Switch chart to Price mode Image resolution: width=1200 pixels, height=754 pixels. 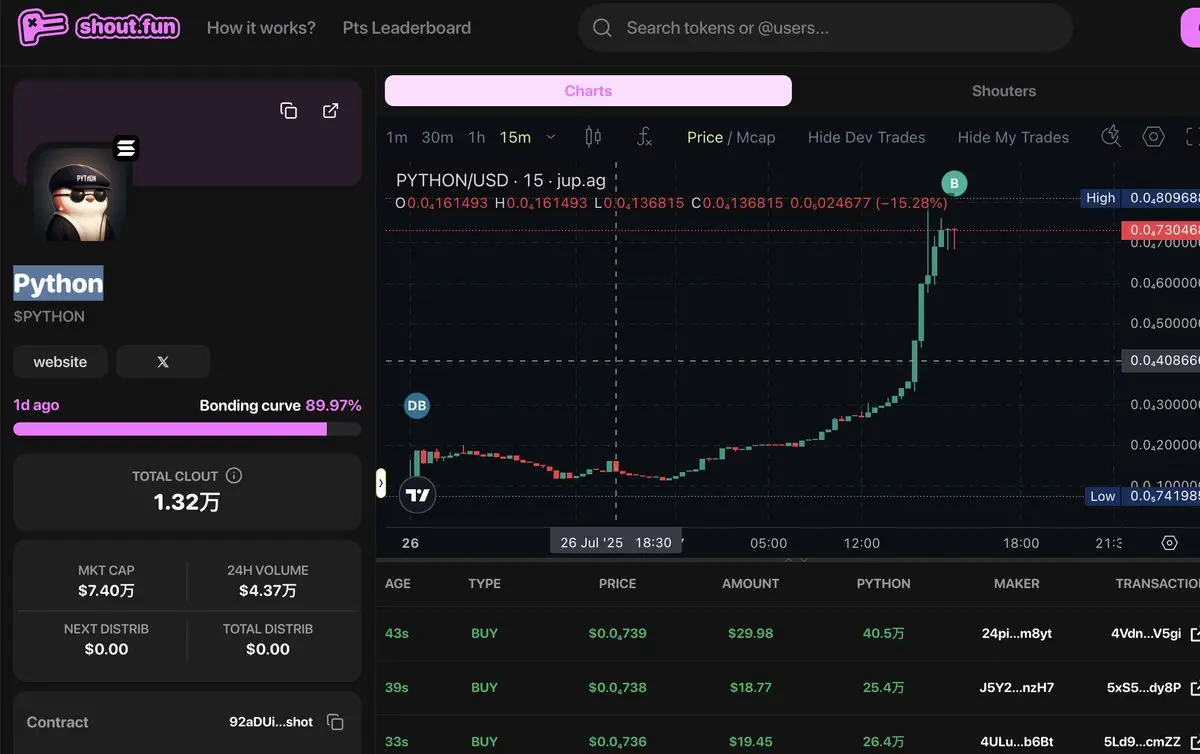pyautogui.click(x=705, y=137)
